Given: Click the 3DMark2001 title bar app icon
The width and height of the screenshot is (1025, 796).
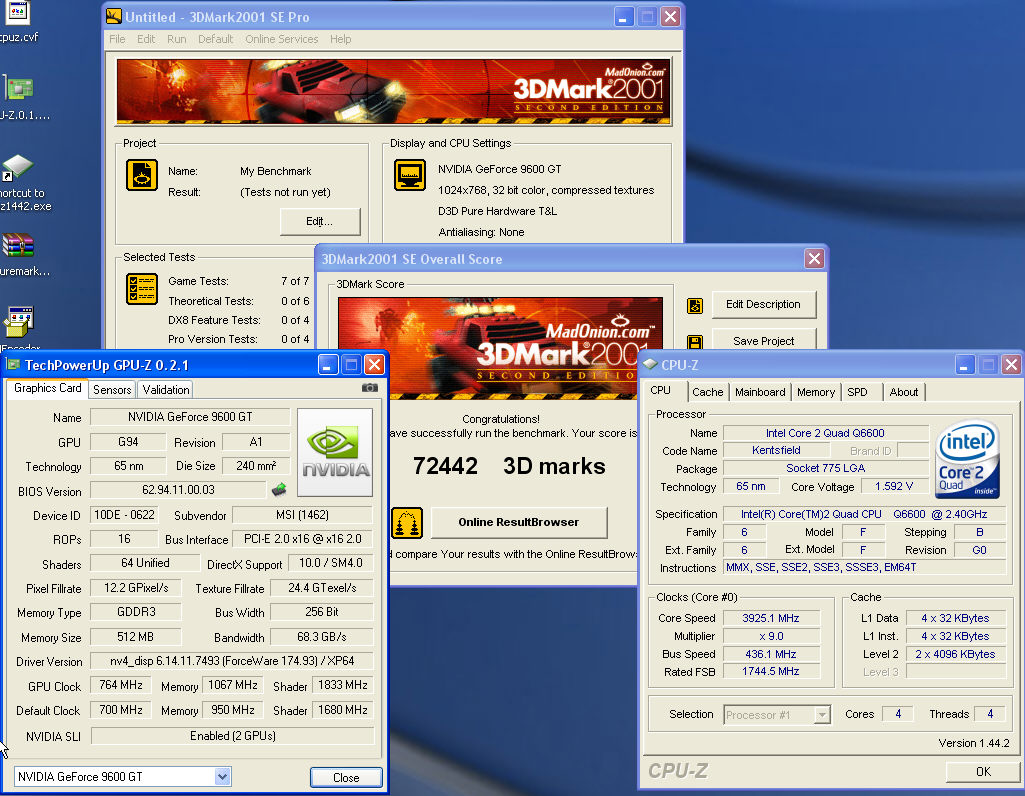Looking at the screenshot, I should (114, 16).
